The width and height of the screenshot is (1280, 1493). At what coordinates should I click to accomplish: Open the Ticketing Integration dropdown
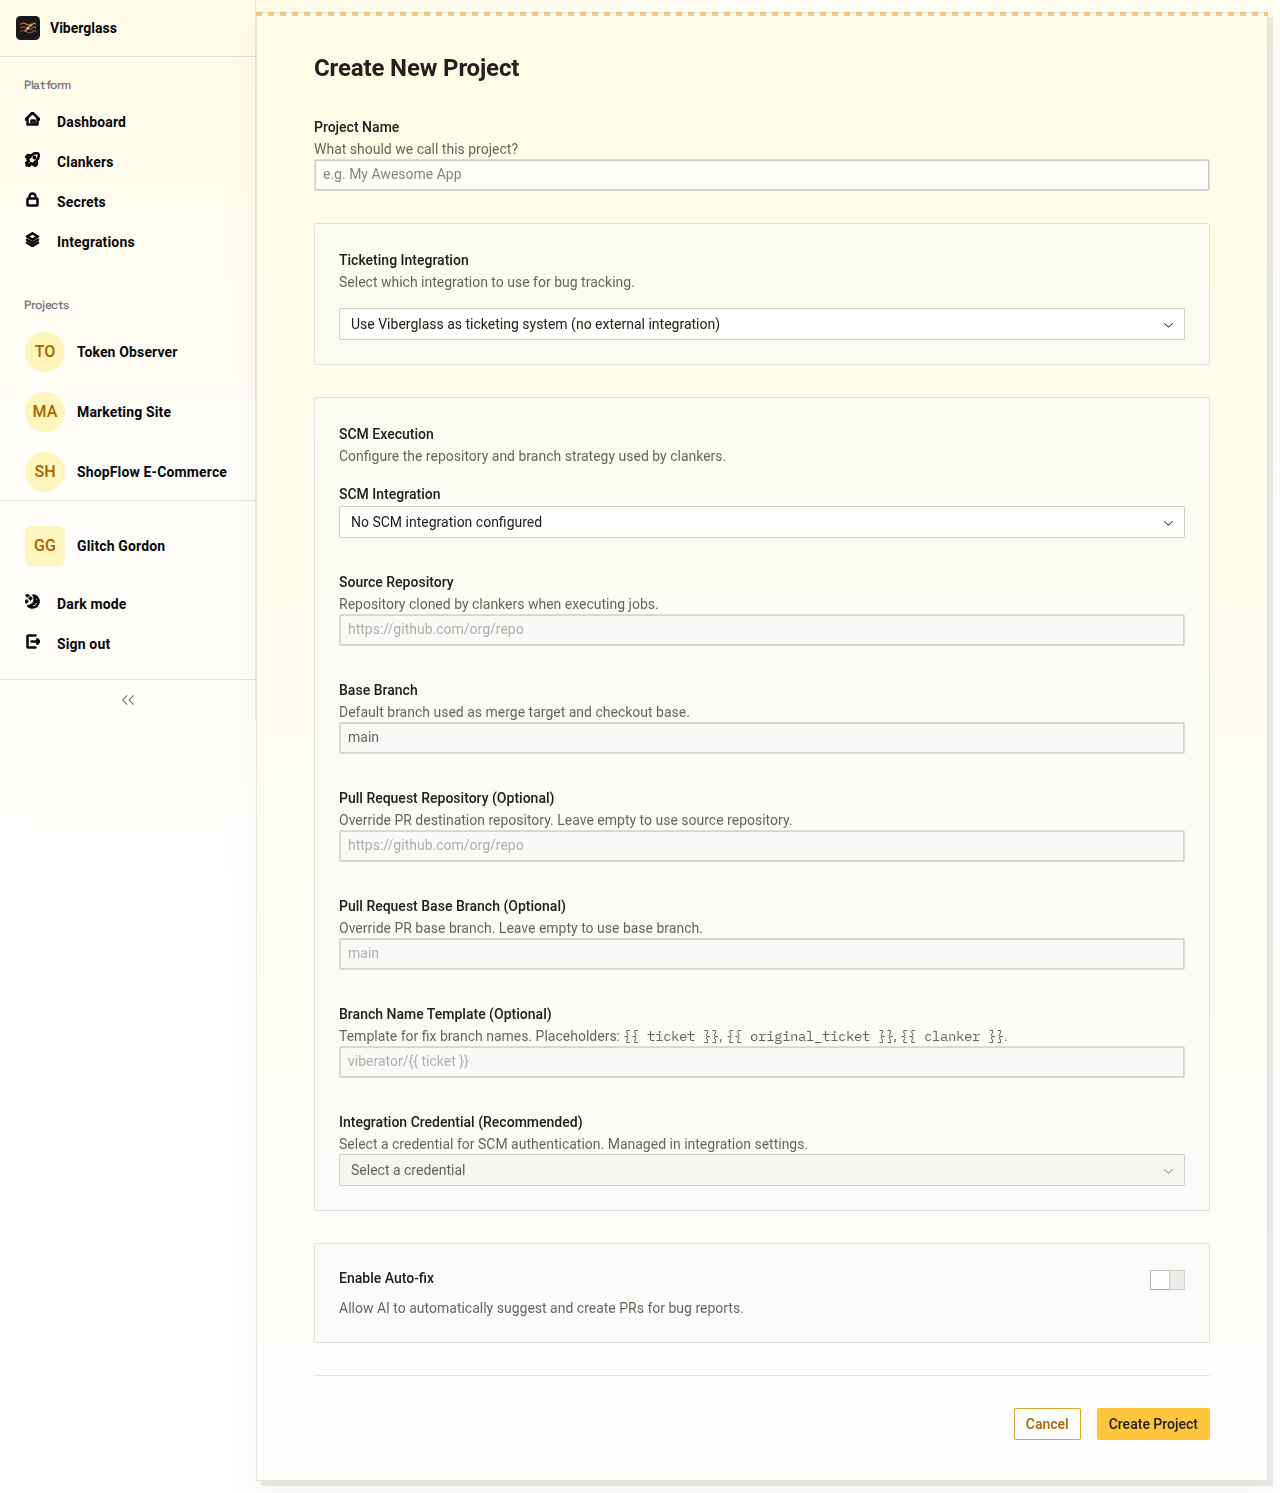[x=761, y=324]
